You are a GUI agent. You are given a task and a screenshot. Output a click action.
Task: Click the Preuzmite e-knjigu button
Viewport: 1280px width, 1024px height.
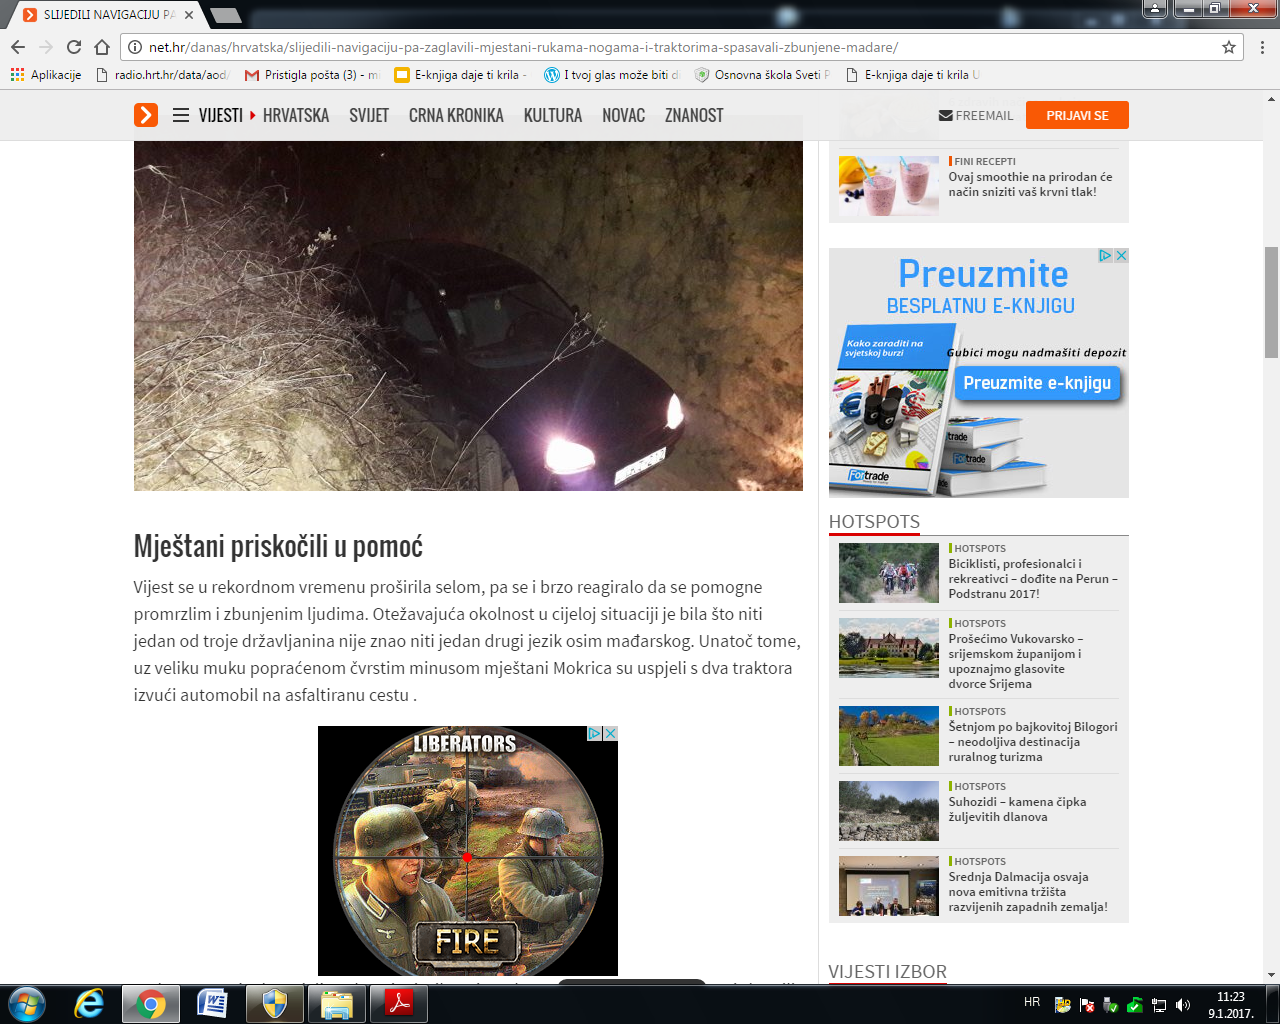tap(1037, 383)
